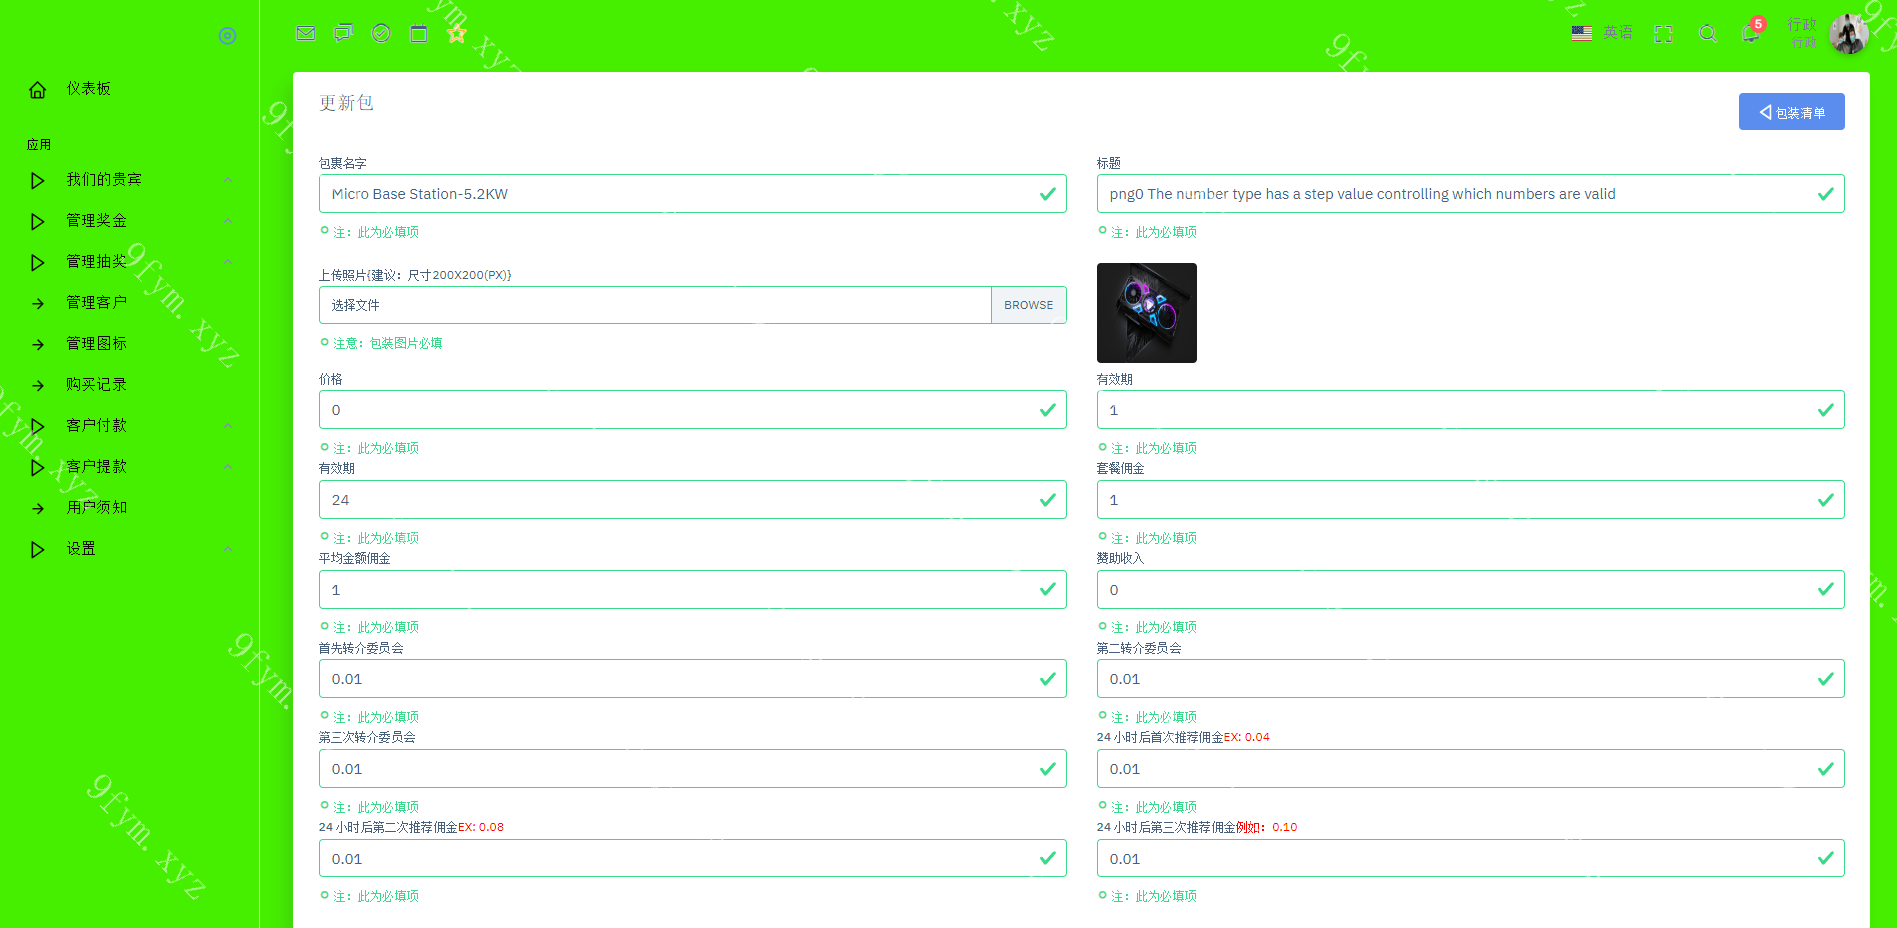1897x928 pixels.
Task: Go to 仪表板 dashboard menu item
Action: click(x=89, y=88)
